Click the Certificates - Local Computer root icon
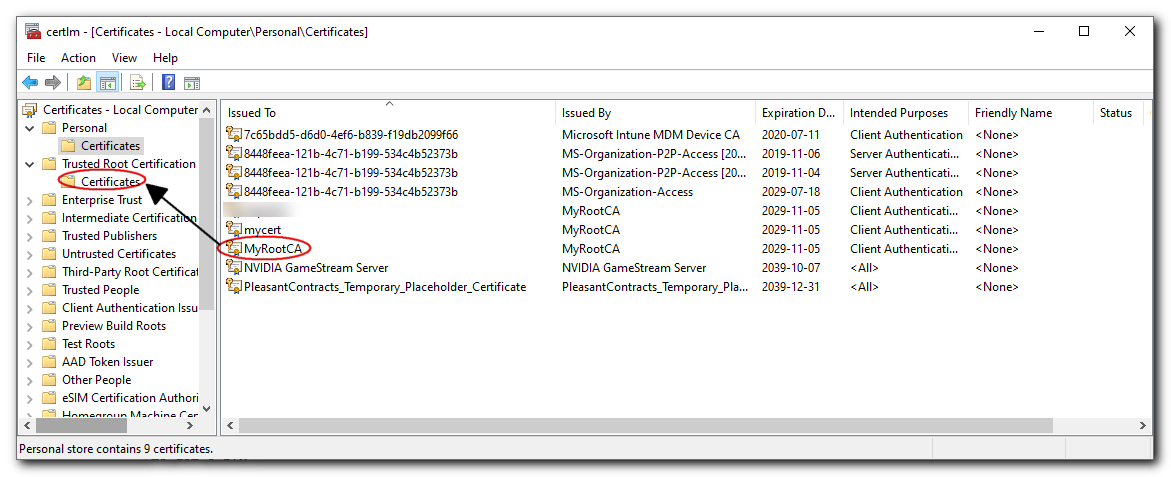 pyautogui.click(x=30, y=110)
